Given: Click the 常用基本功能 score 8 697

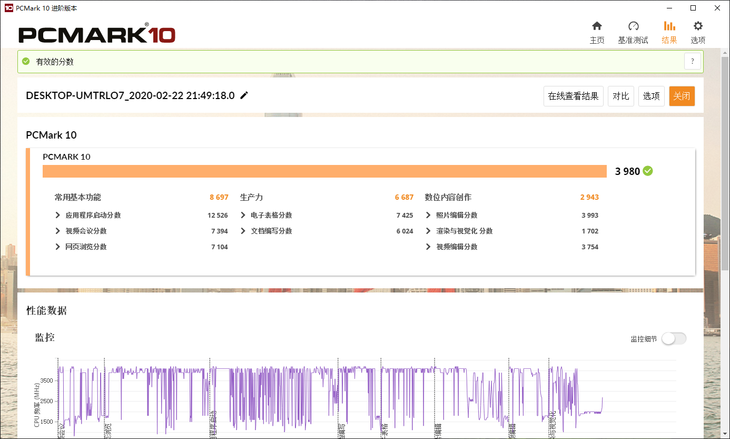Looking at the screenshot, I should [219, 197].
